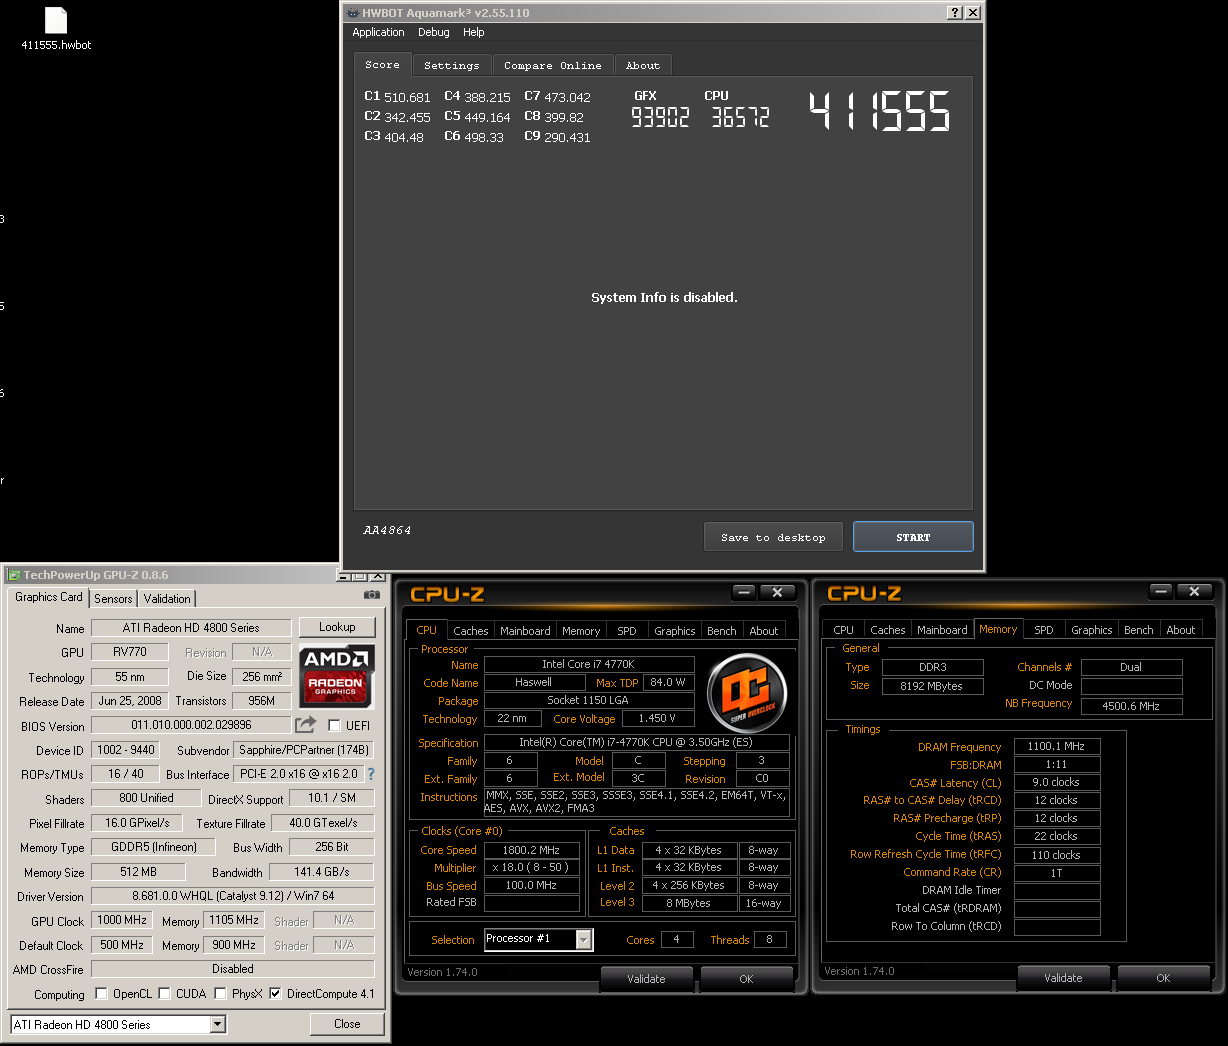Toggle the UEFI checkbox in GPU-Z

(334, 725)
